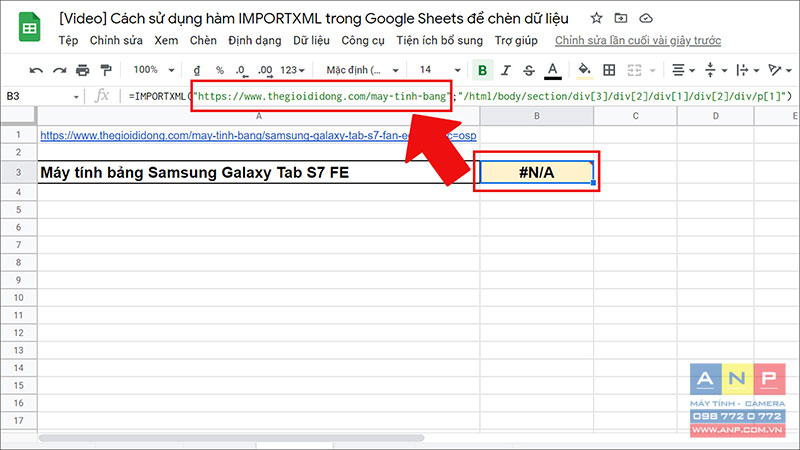Open text color picker

[553, 70]
